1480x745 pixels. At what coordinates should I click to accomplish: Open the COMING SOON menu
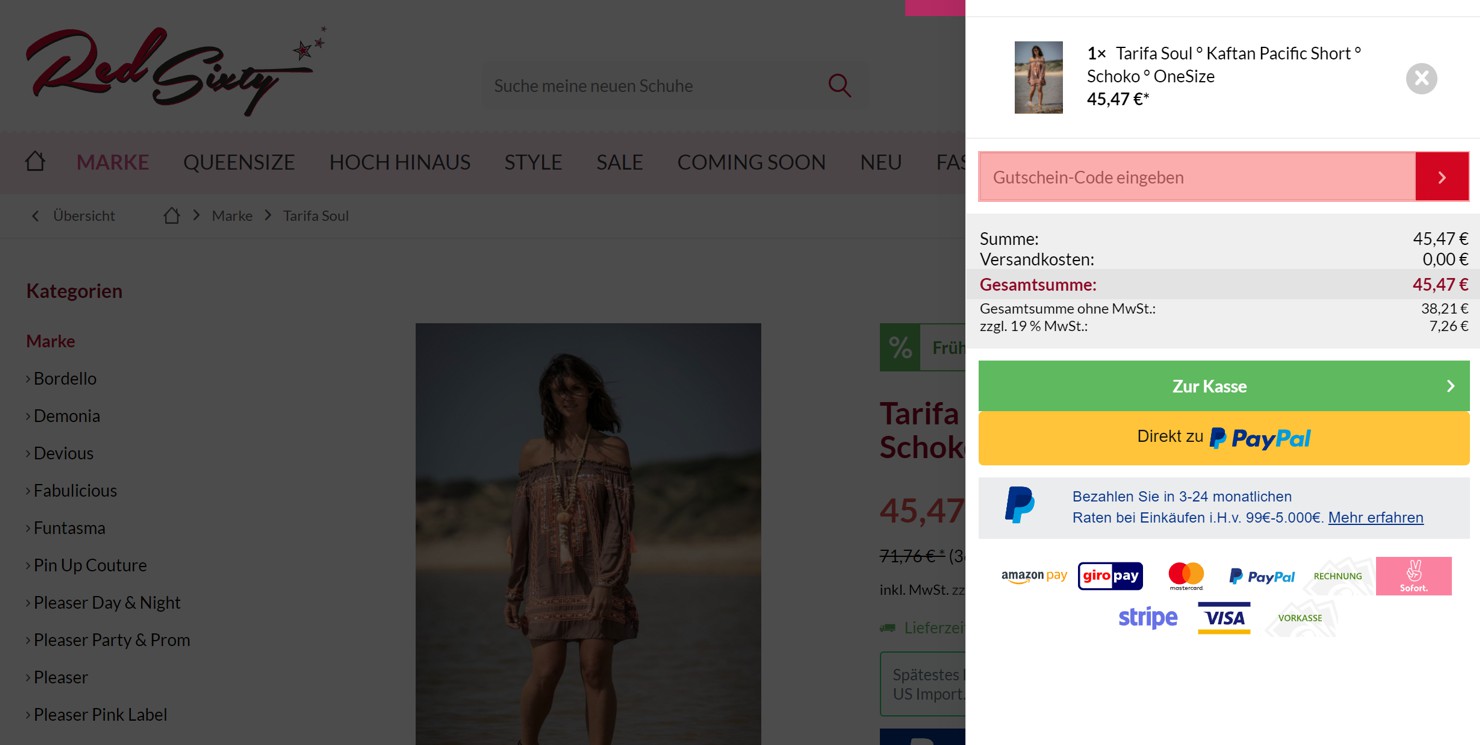coord(752,162)
